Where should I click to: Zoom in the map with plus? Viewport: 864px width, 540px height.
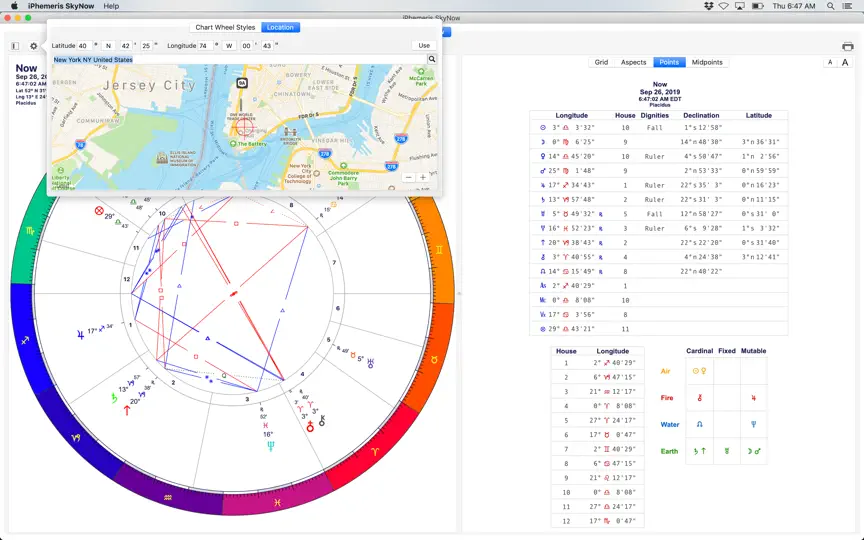[x=423, y=177]
